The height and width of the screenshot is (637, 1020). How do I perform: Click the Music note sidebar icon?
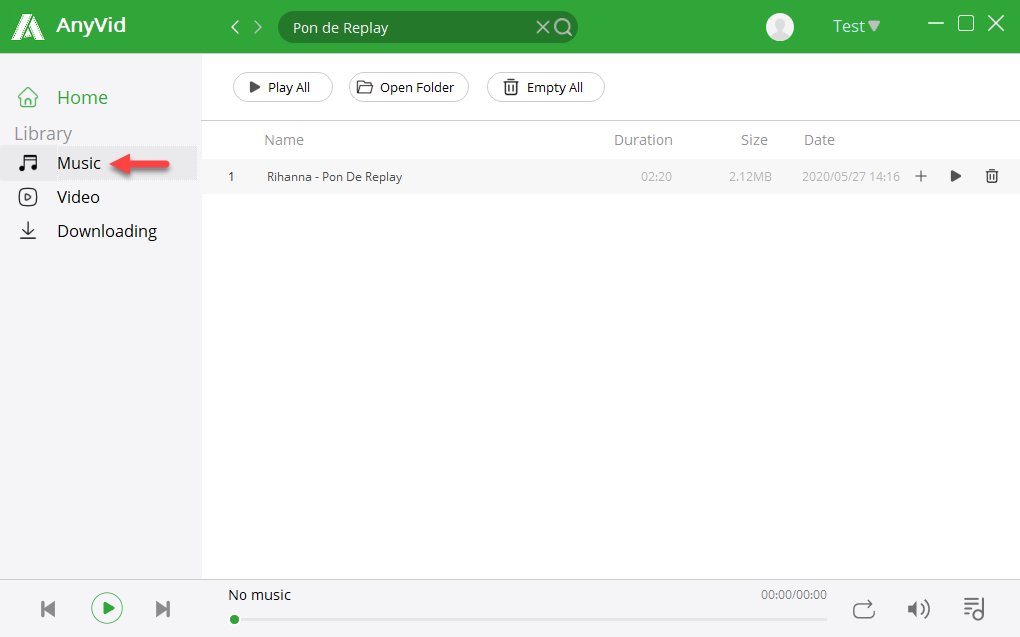[28, 163]
